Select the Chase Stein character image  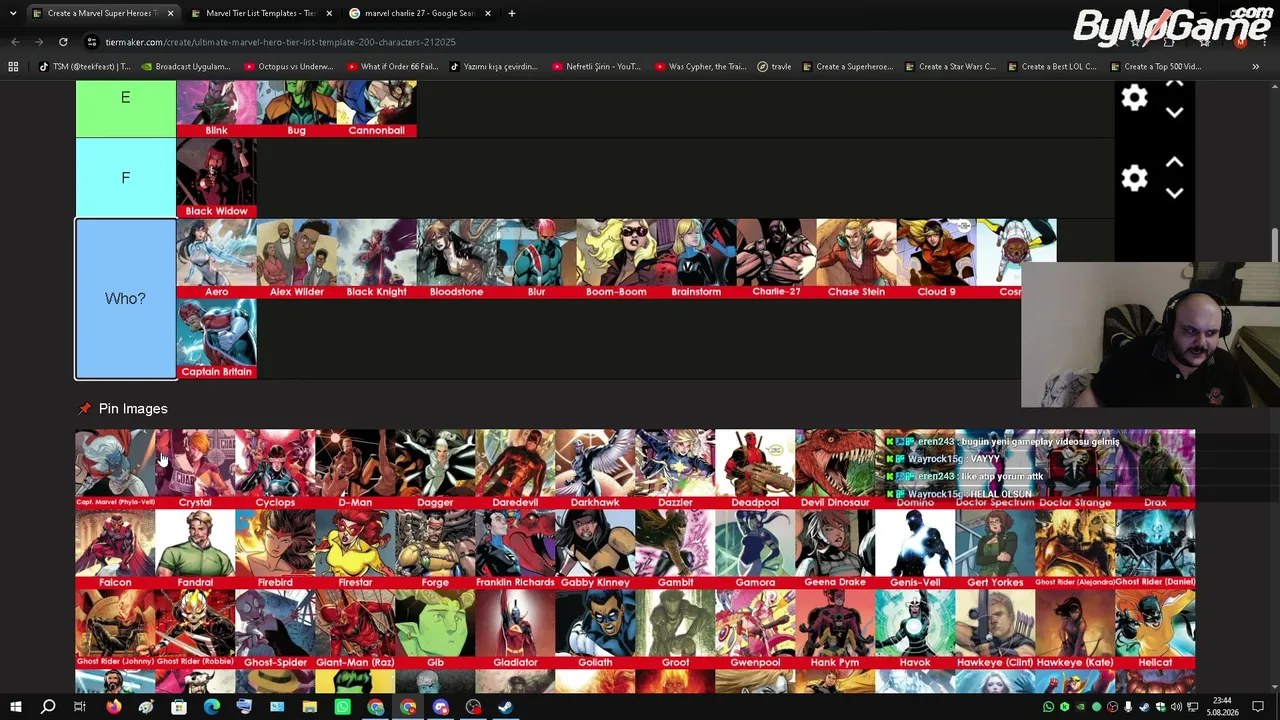point(856,259)
